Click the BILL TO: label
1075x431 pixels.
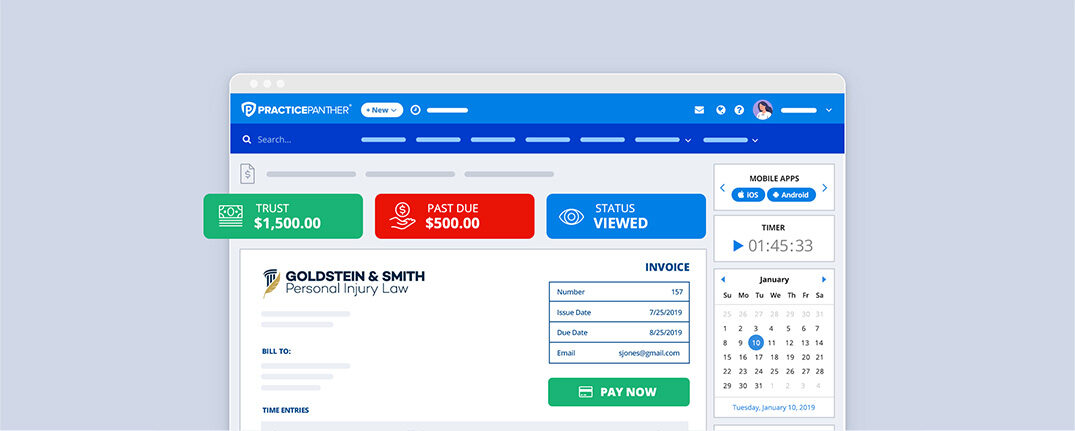[x=276, y=352]
